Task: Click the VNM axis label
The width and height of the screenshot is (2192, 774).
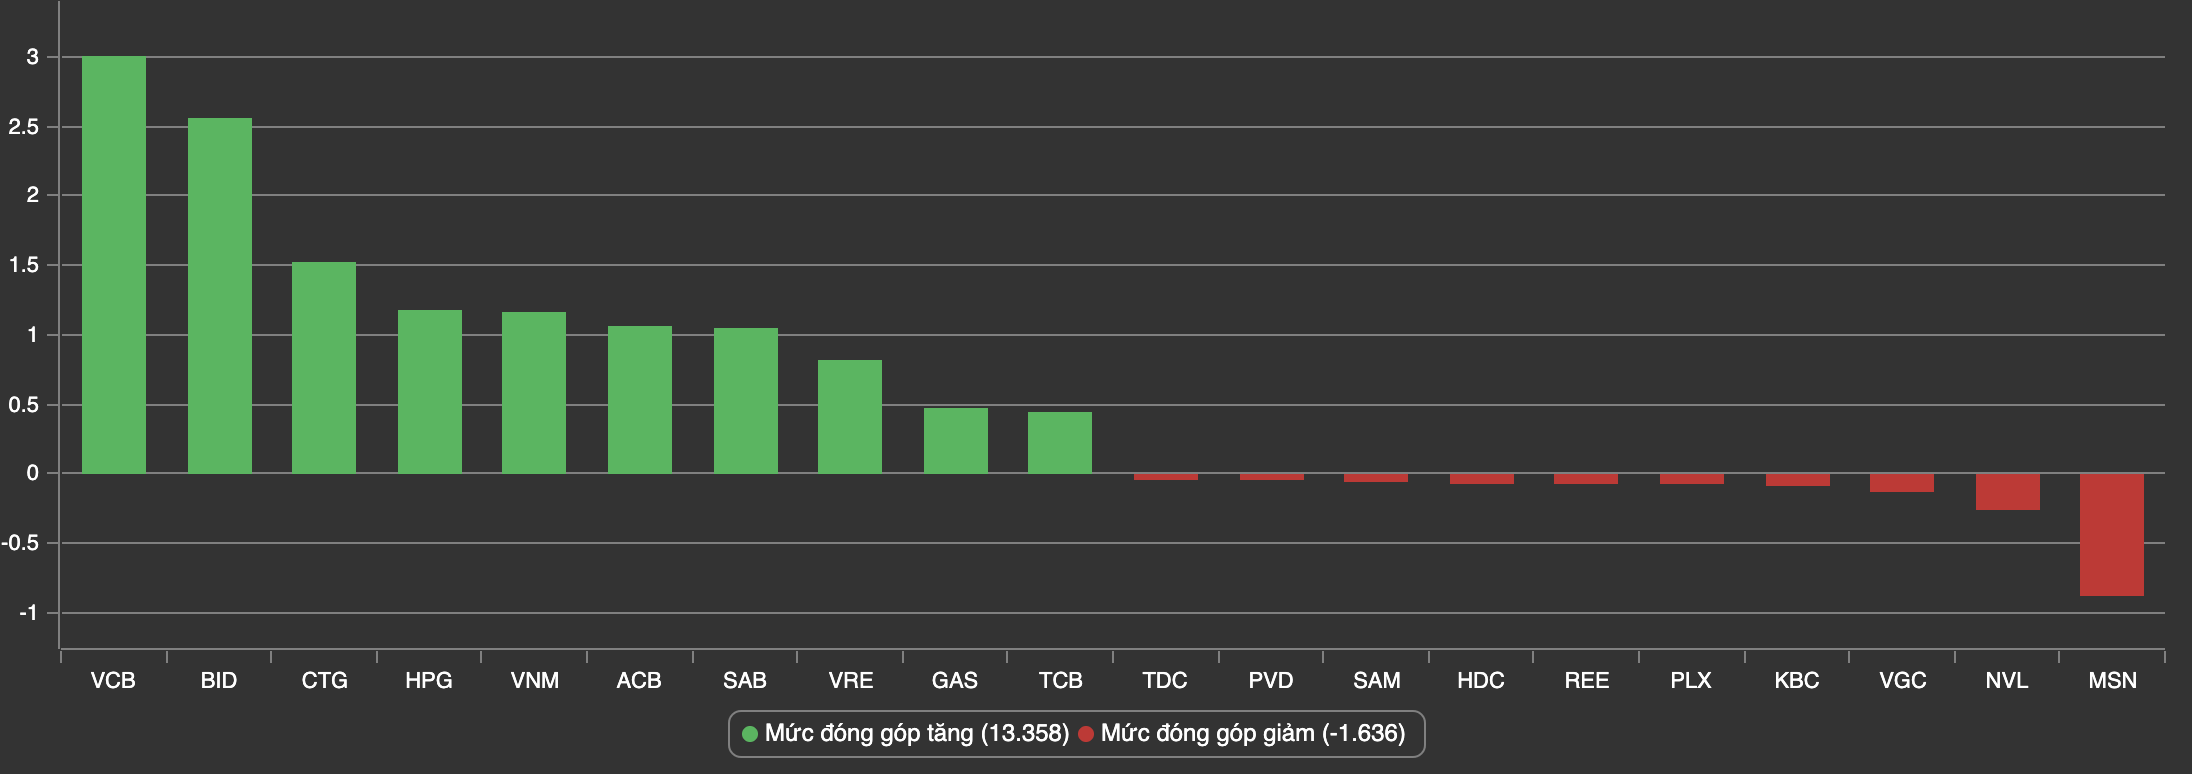Action: 535,681
